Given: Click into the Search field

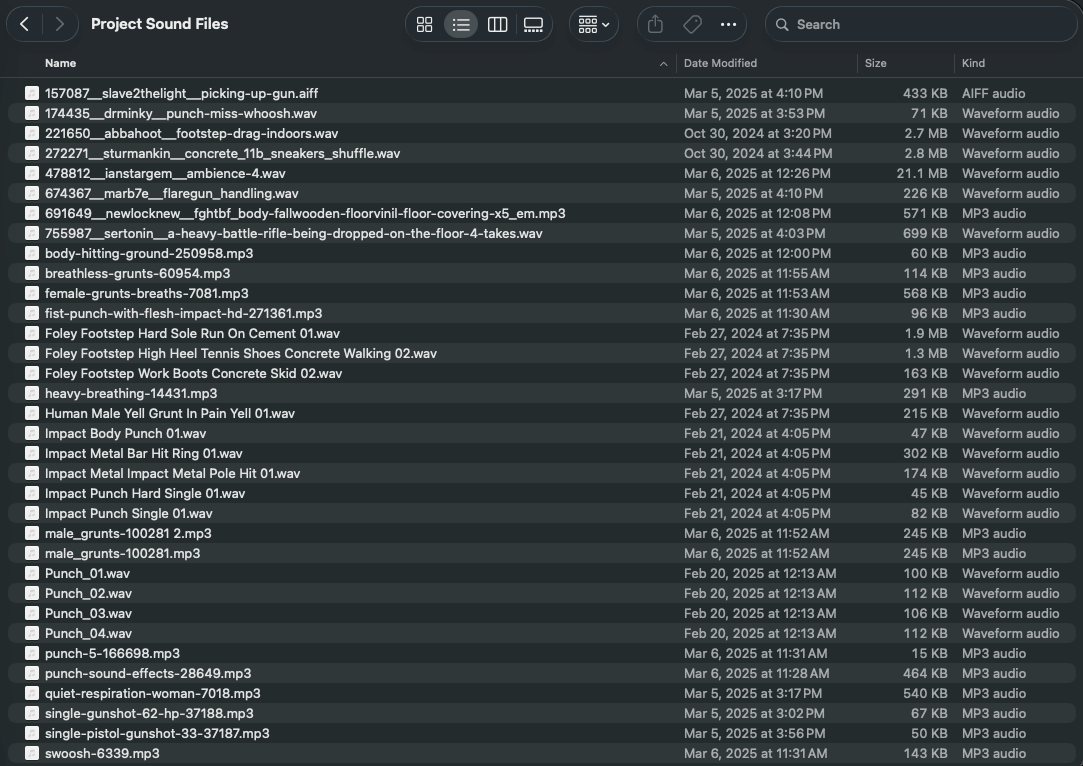Looking at the screenshot, I should coord(921,25).
